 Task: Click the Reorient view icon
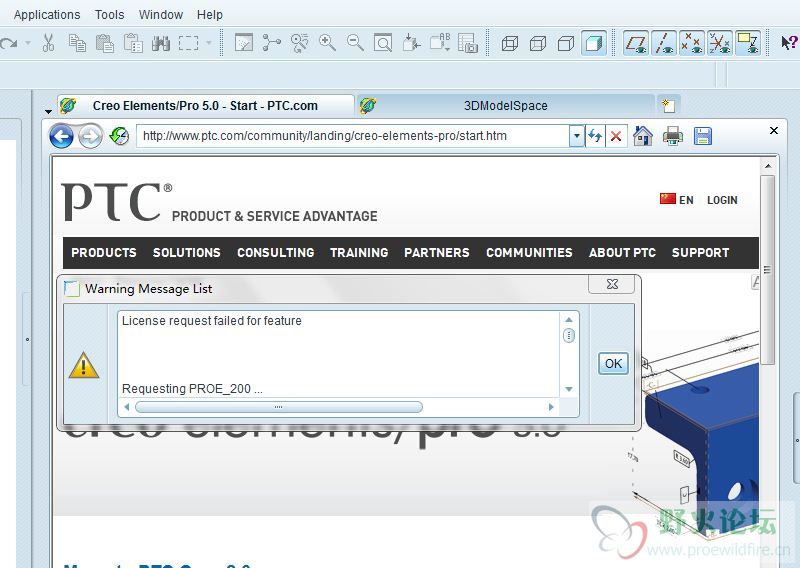tap(411, 43)
